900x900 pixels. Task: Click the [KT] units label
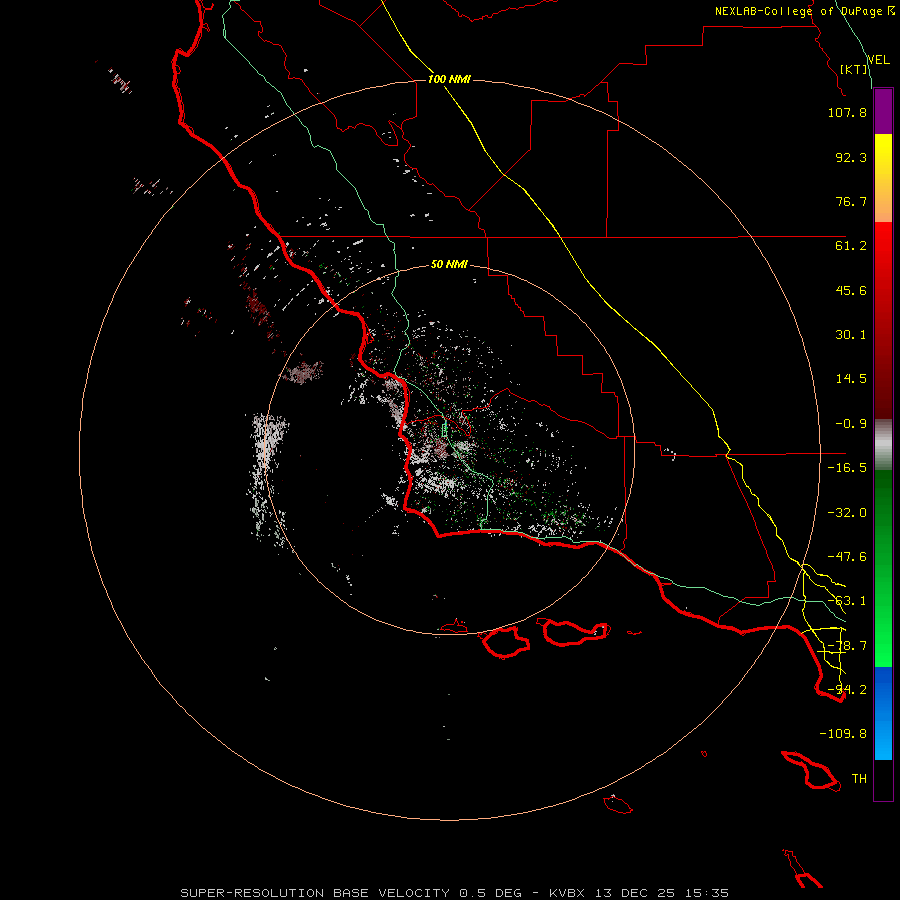(854, 69)
